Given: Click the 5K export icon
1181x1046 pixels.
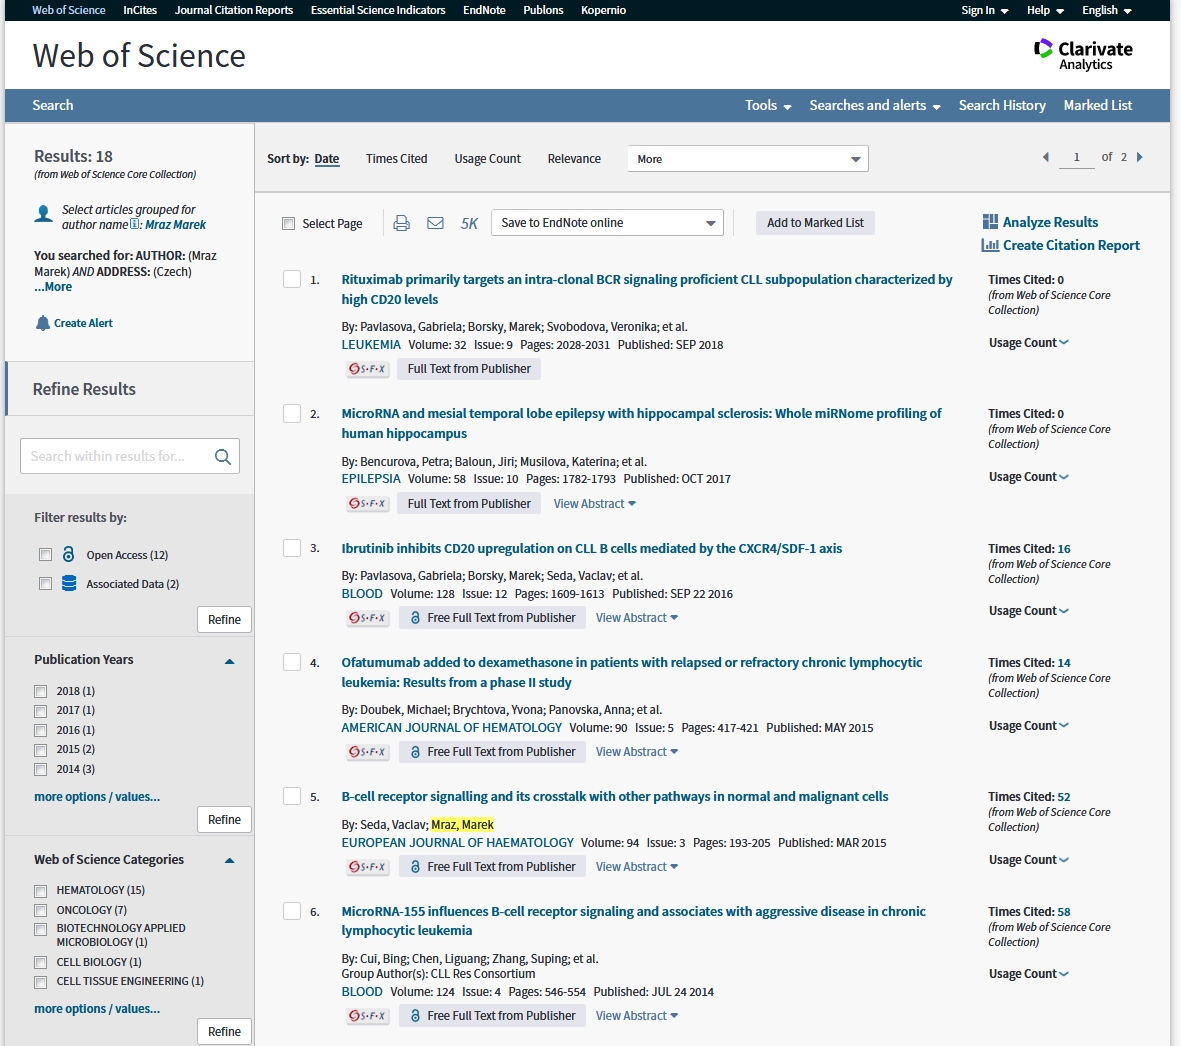Looking at the screenshot, I should (469, 223).
